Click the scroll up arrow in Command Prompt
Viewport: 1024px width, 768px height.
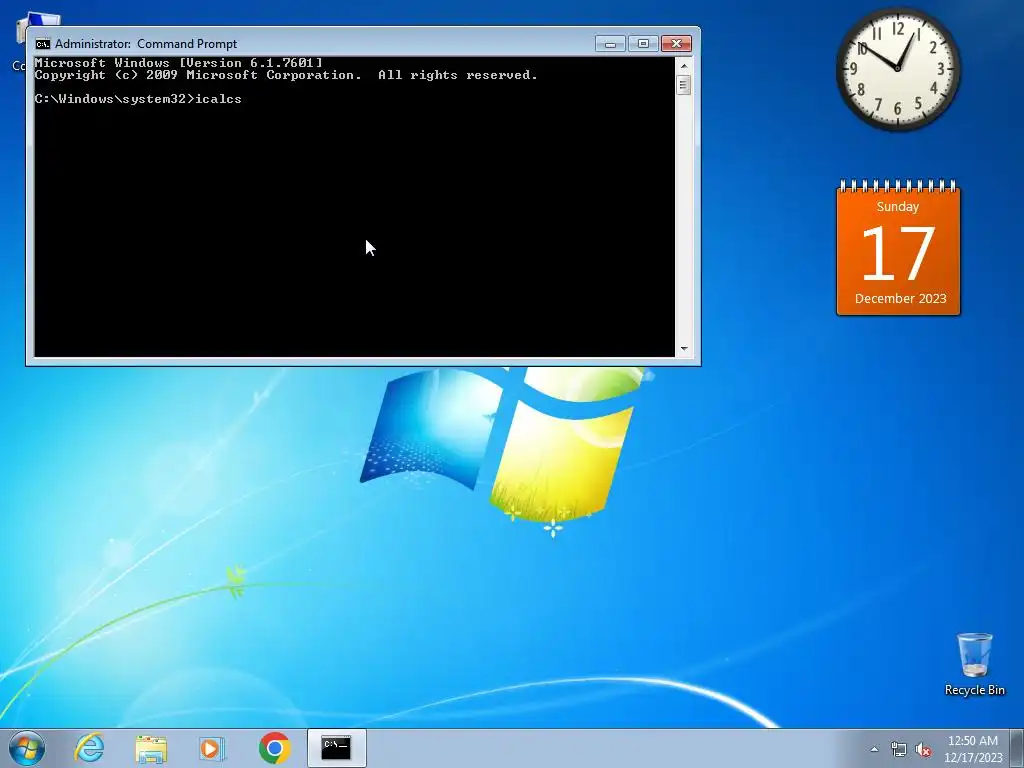[684, 66]
